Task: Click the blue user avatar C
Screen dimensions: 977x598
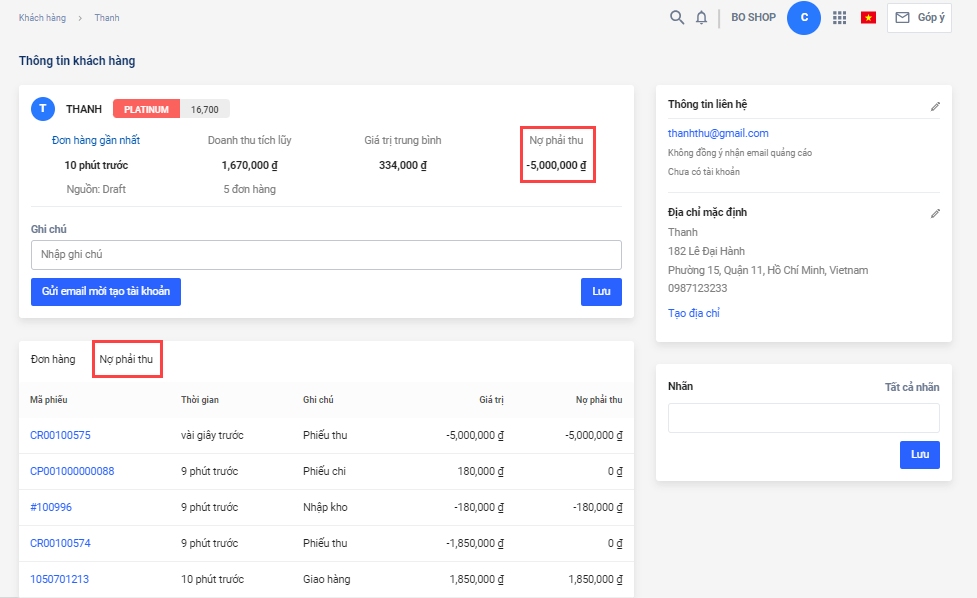Action: [x=804, y=17]
